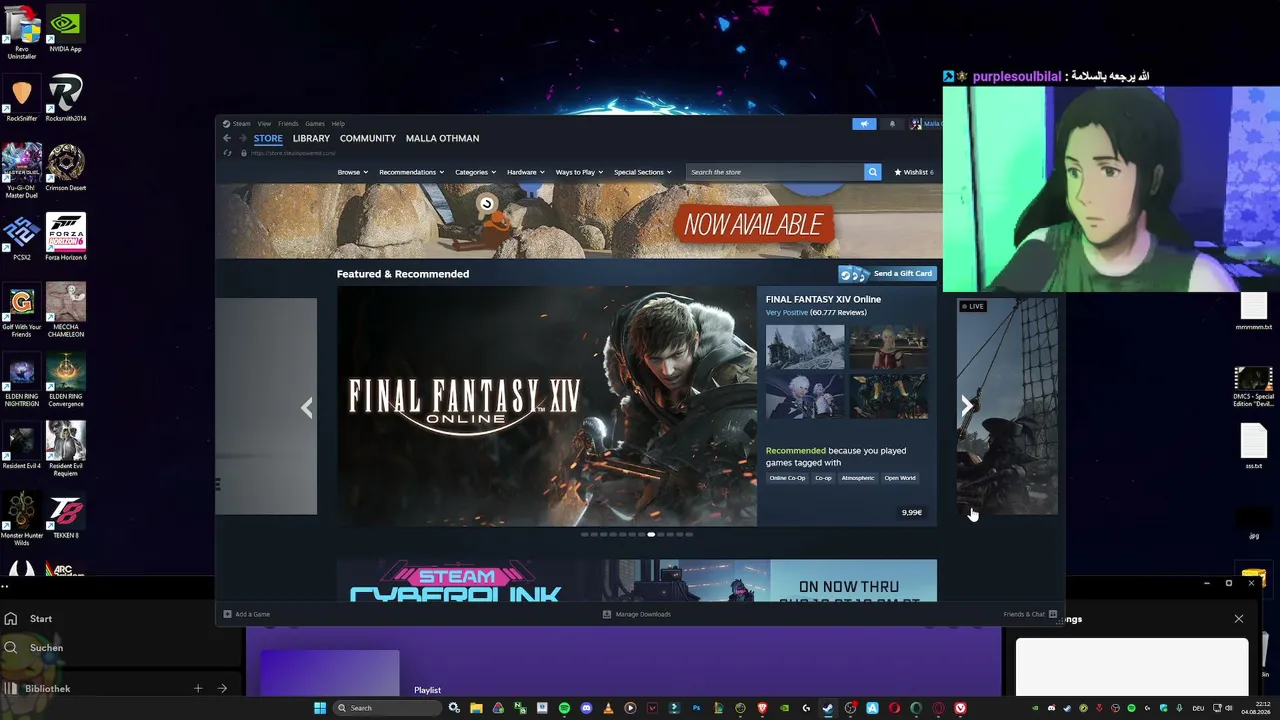Open the View menu in Steam
The height and width of the screenshot is (720, 1280).
pos(264,124)
